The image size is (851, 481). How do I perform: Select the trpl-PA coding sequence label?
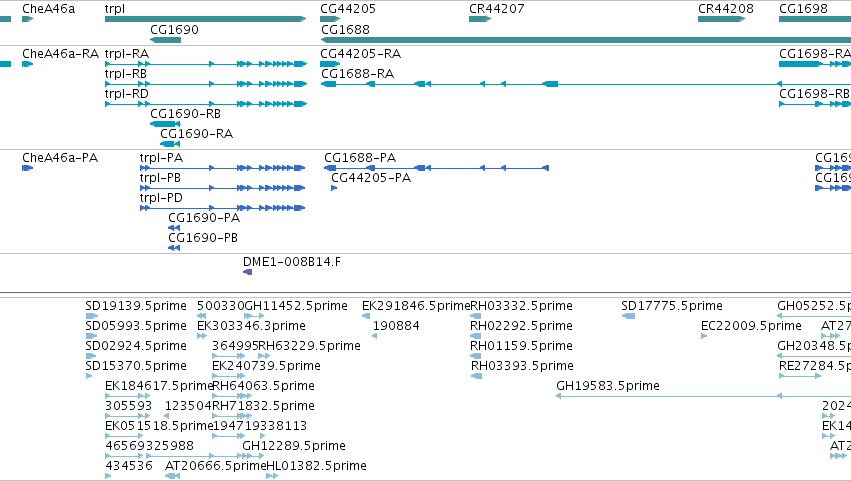[x=161, y=158]
